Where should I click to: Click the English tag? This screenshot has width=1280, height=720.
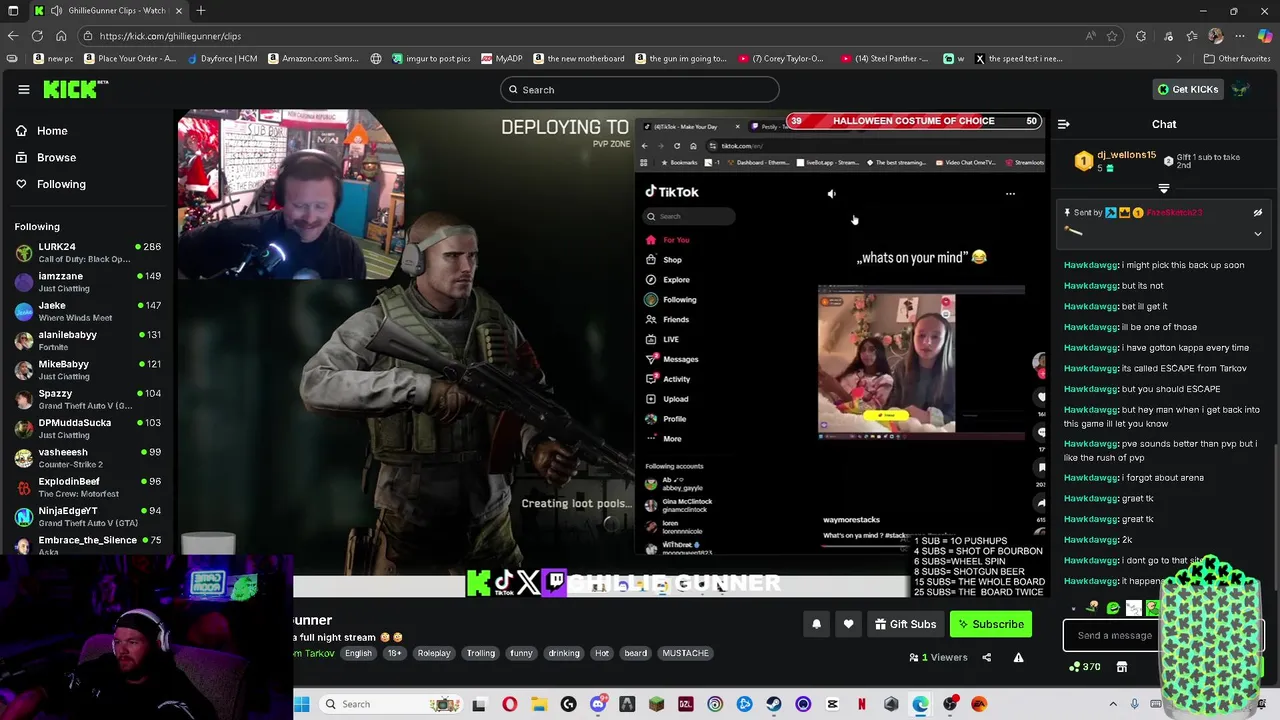(x=358, y=653)
